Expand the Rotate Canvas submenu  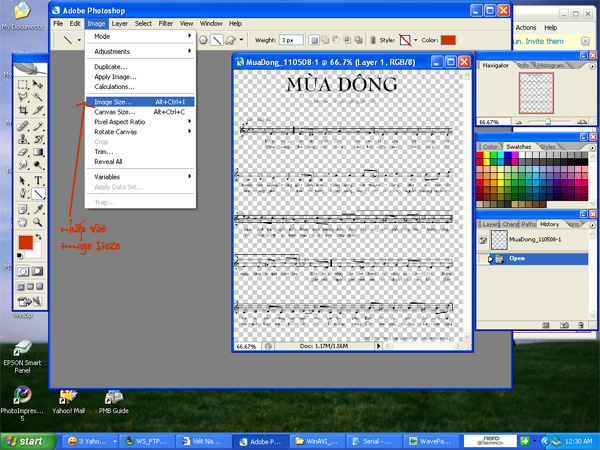(x=140, y=132)
